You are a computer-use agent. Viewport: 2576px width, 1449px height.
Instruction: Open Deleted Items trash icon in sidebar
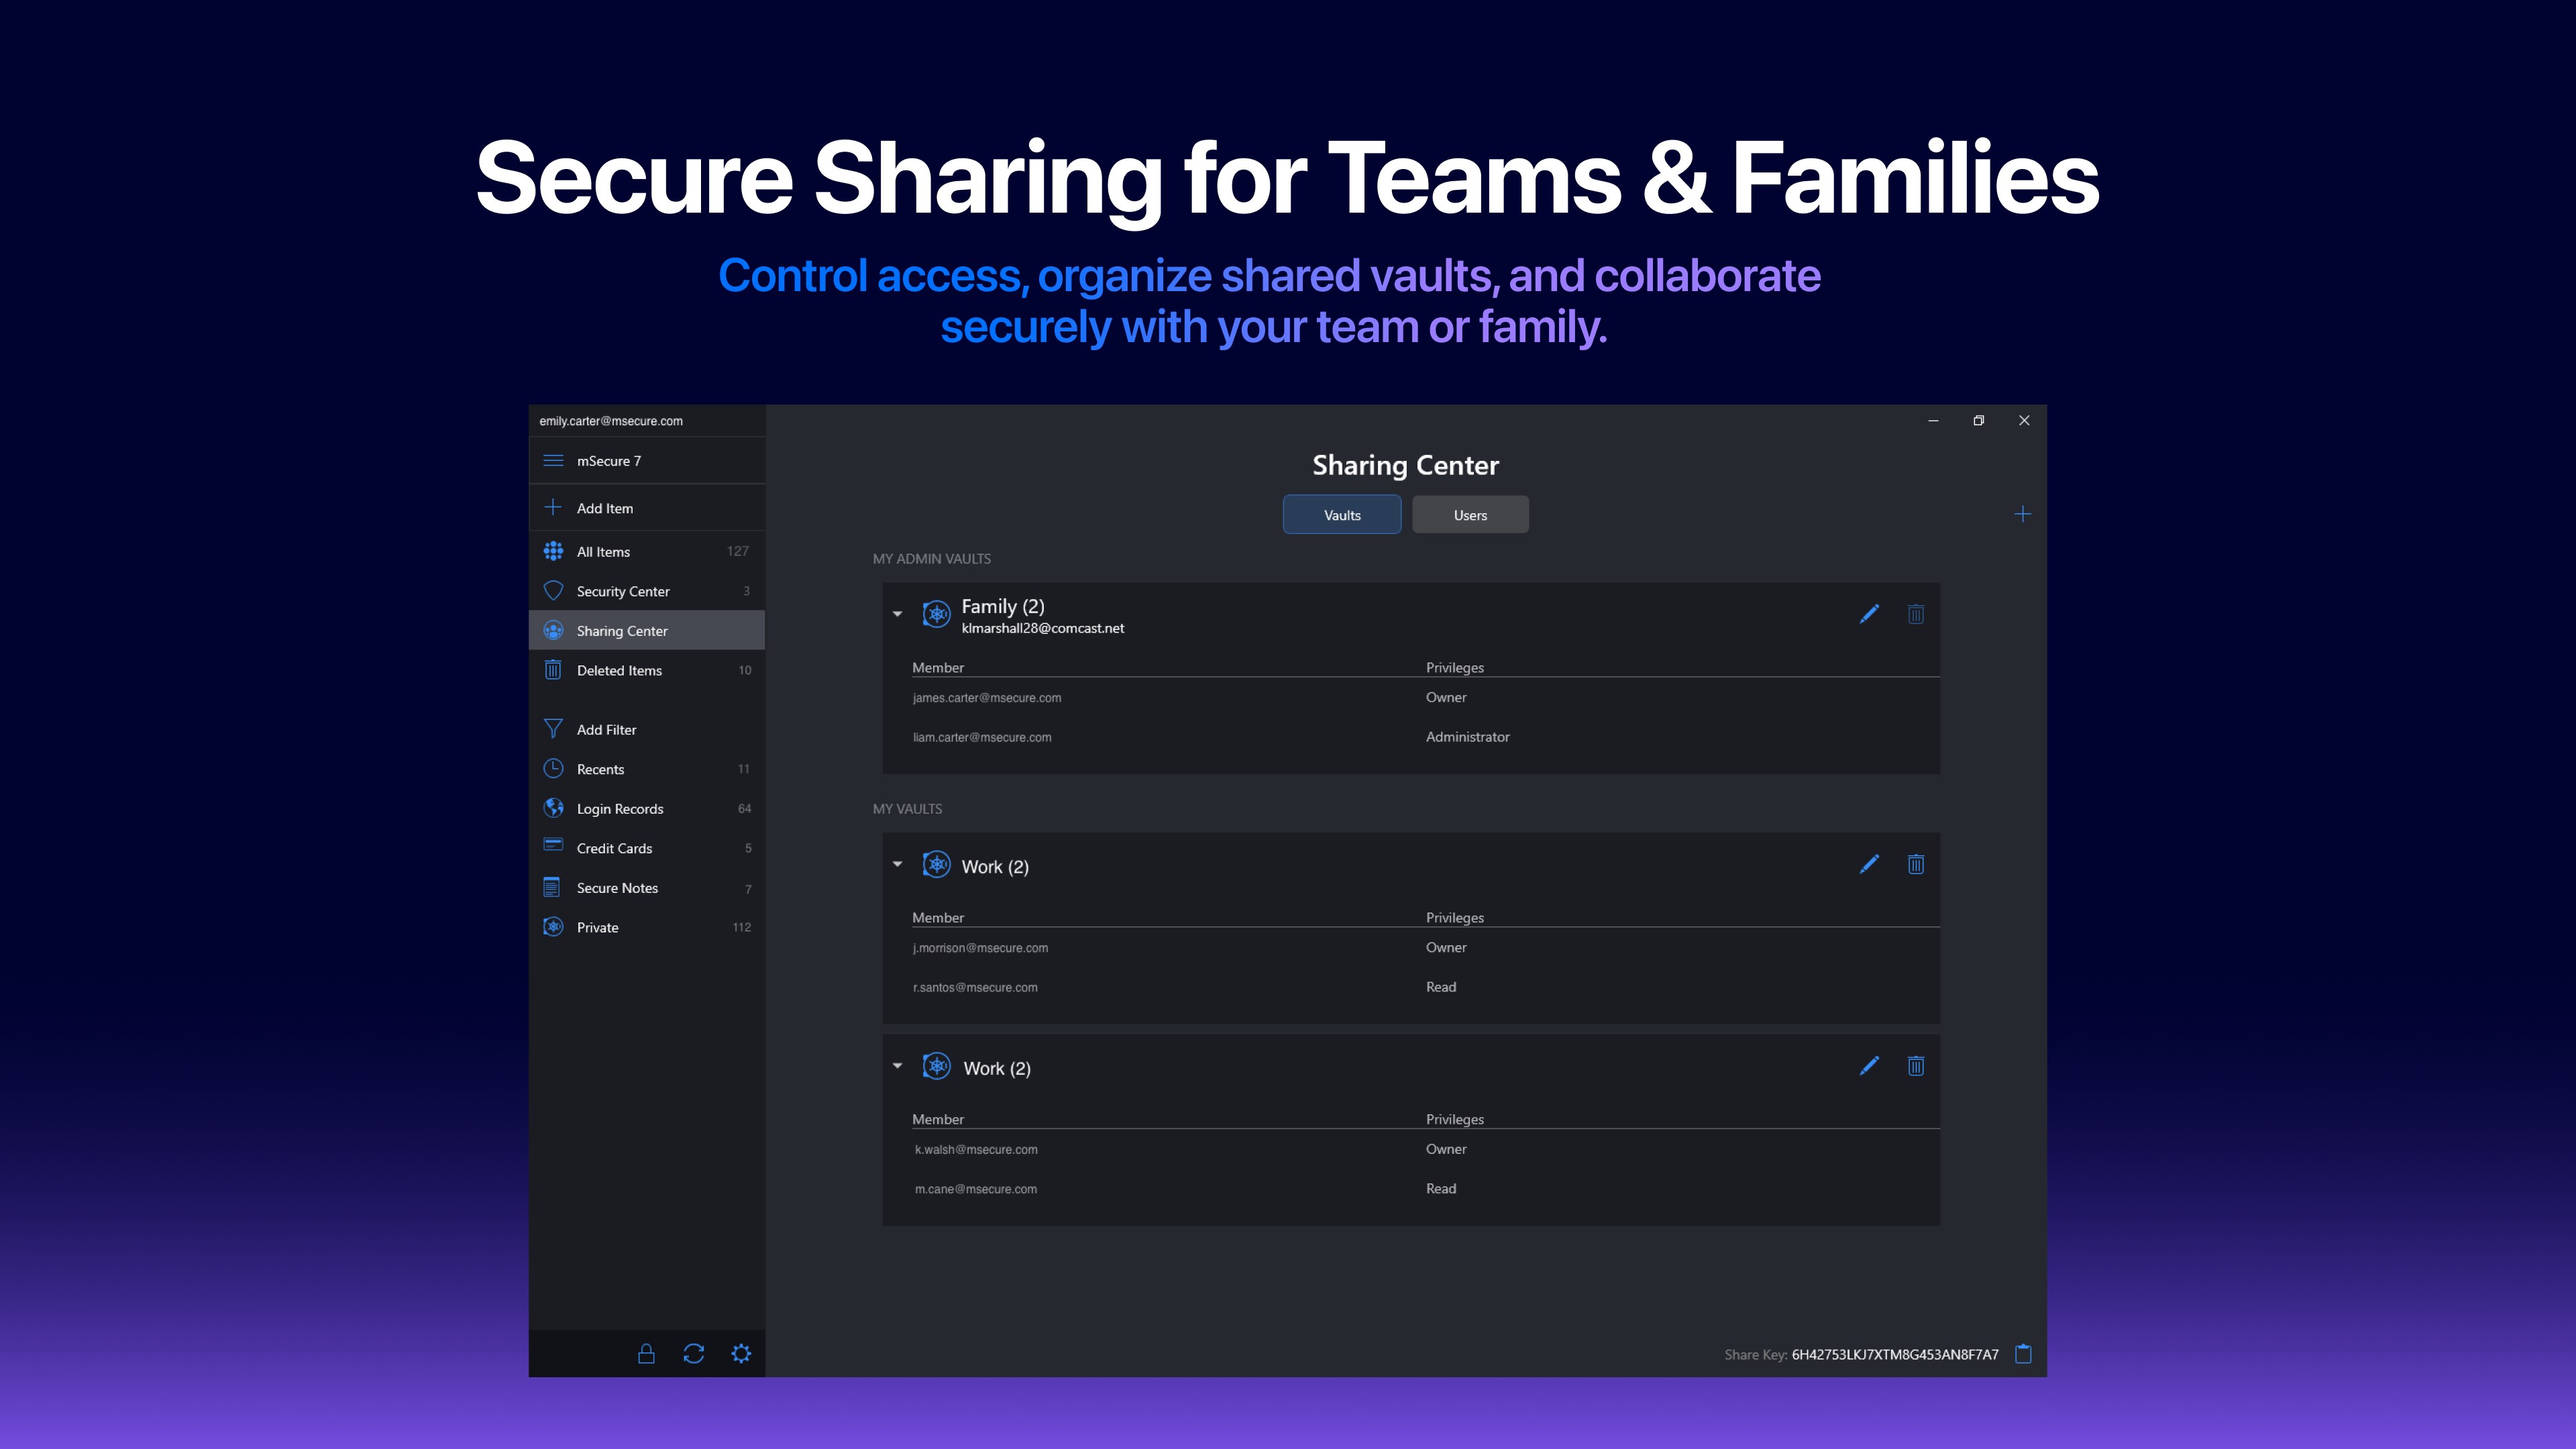point(553,669)
